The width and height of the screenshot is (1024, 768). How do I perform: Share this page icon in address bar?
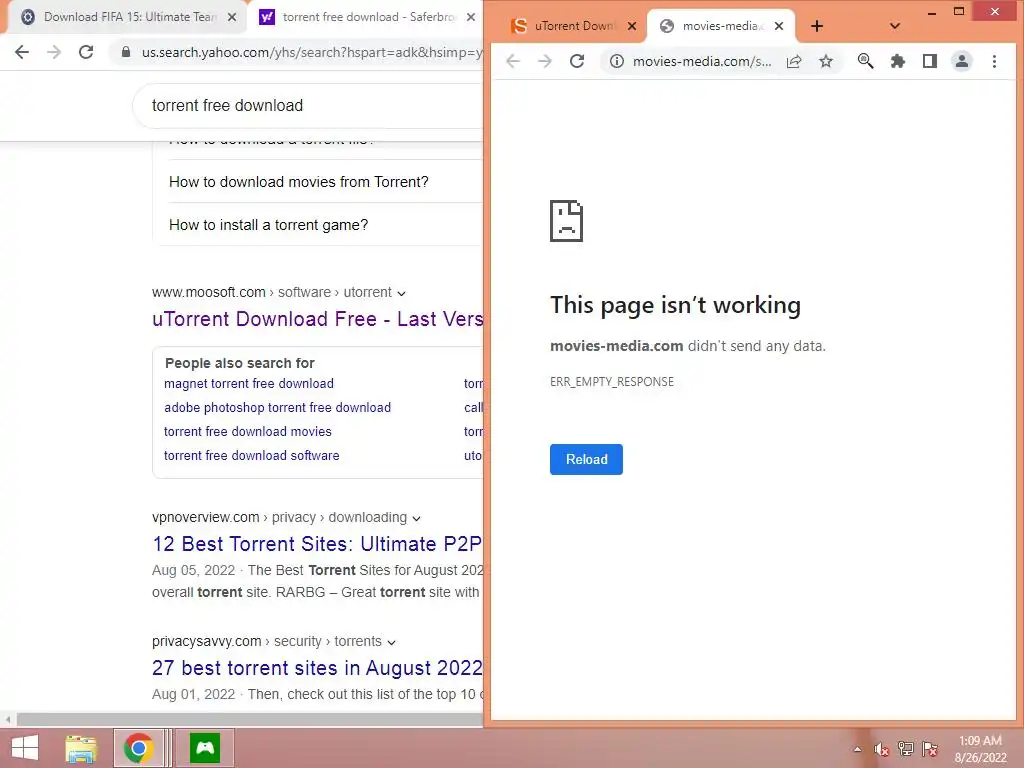click(794, 61)
